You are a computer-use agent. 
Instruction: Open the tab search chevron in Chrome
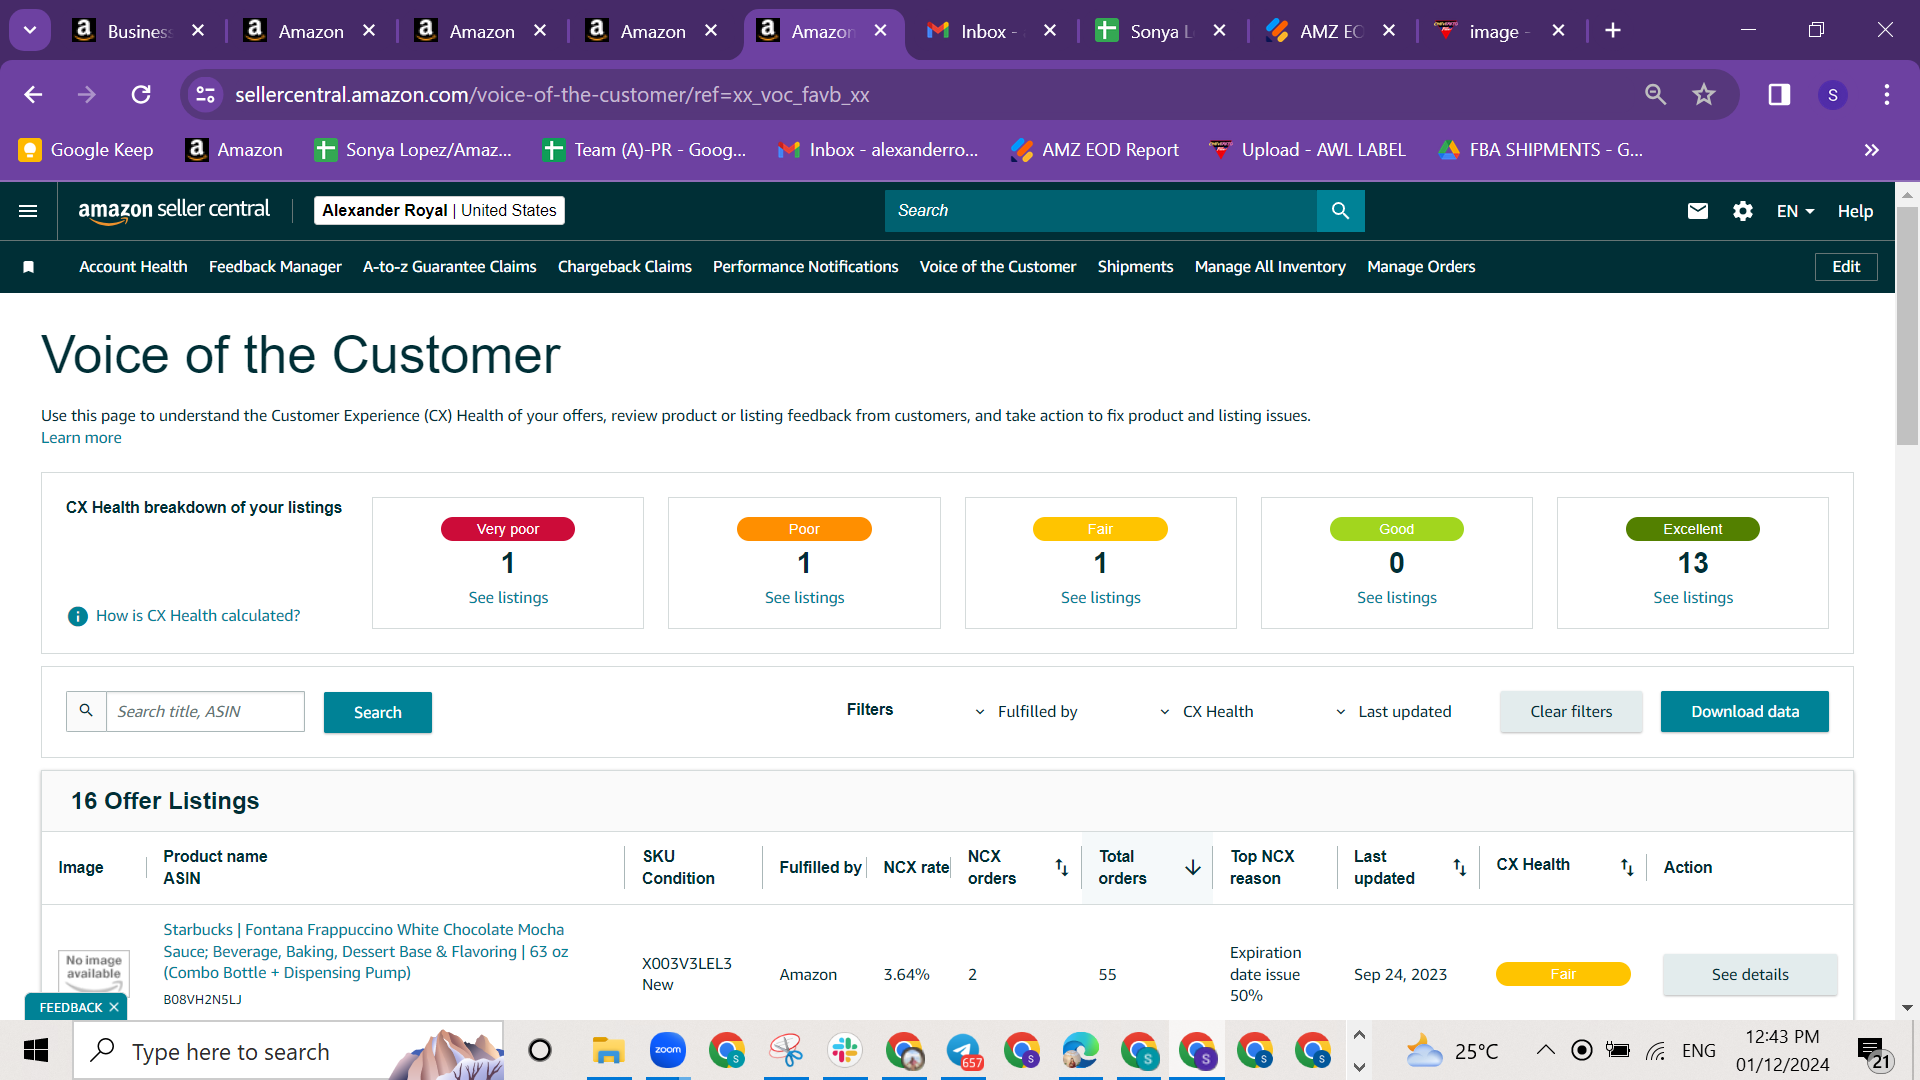click(30, 30)
